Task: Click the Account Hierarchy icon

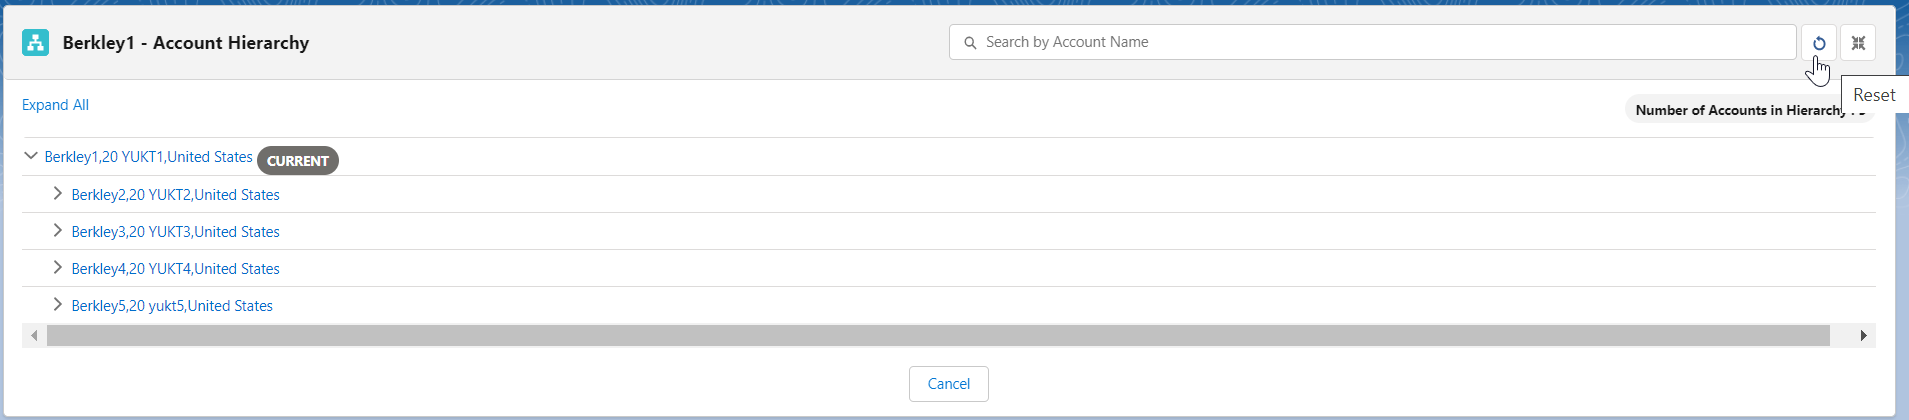Action: (36, 43)
